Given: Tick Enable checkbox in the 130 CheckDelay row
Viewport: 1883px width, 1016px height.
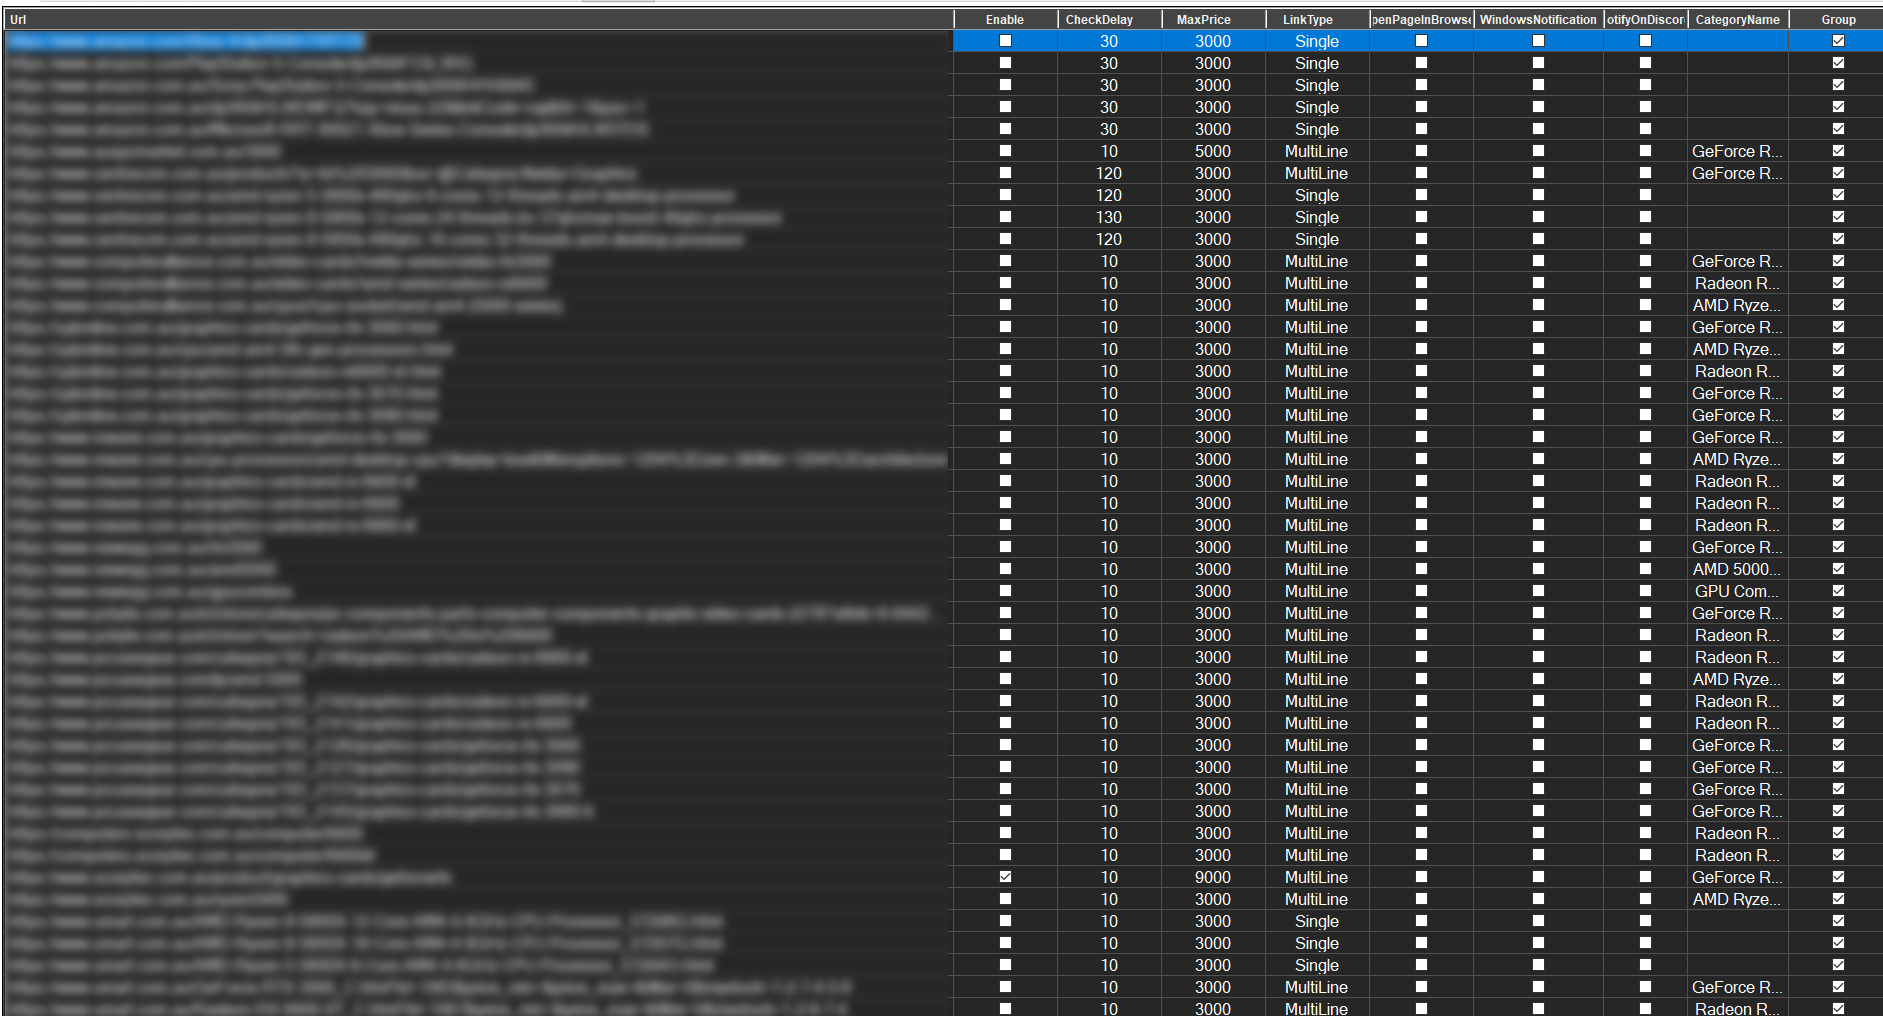Looking at the screenshot, I should coord(1005,217).
